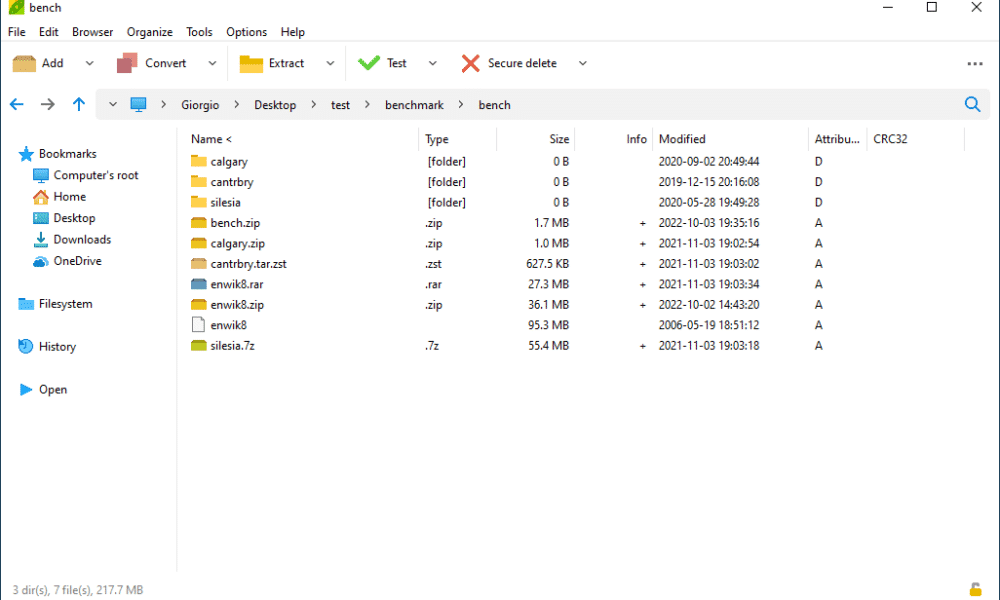Expand the Test dropdown arrow
This screenshot has height=600, width=1000.
(x=432, y=63)
